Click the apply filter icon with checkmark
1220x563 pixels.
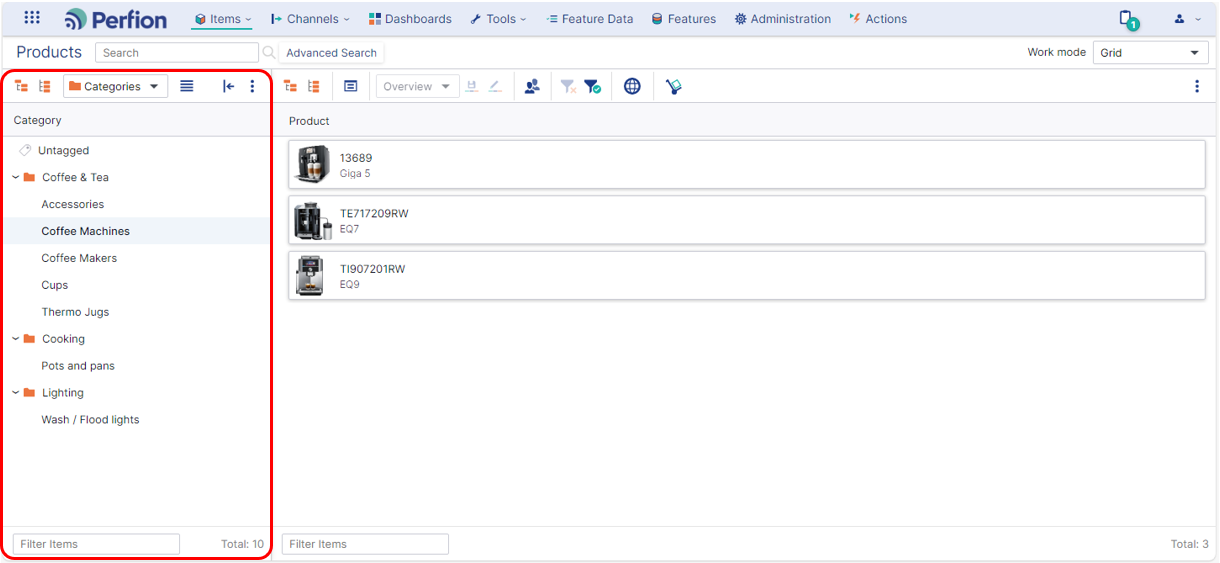(592, 86)
